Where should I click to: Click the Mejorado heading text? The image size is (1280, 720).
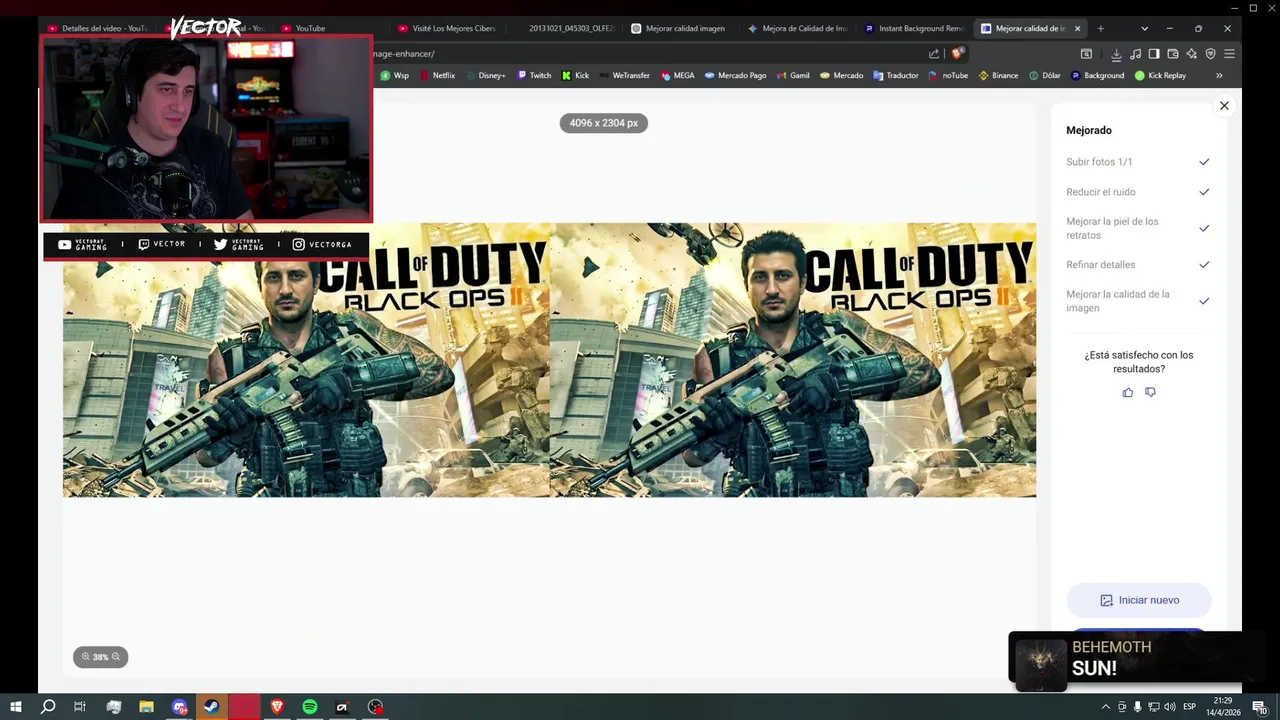1089,130
